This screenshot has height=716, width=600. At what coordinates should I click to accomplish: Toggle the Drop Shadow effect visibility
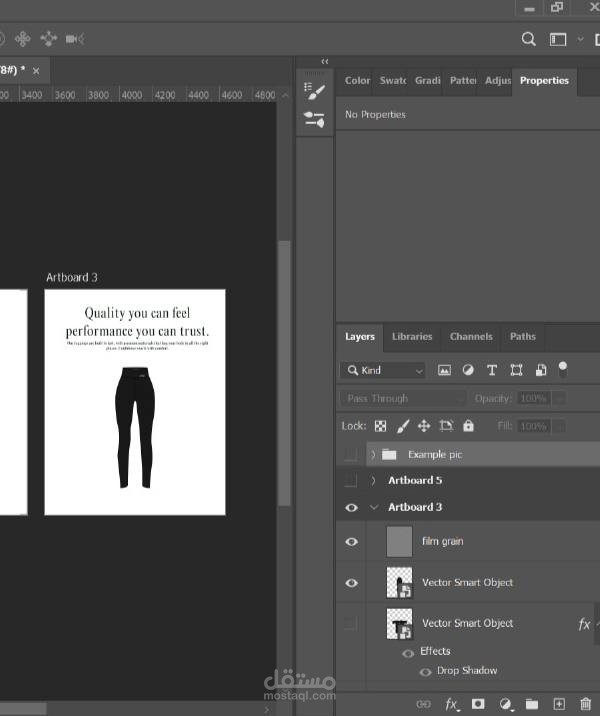[x=425, y=672]
